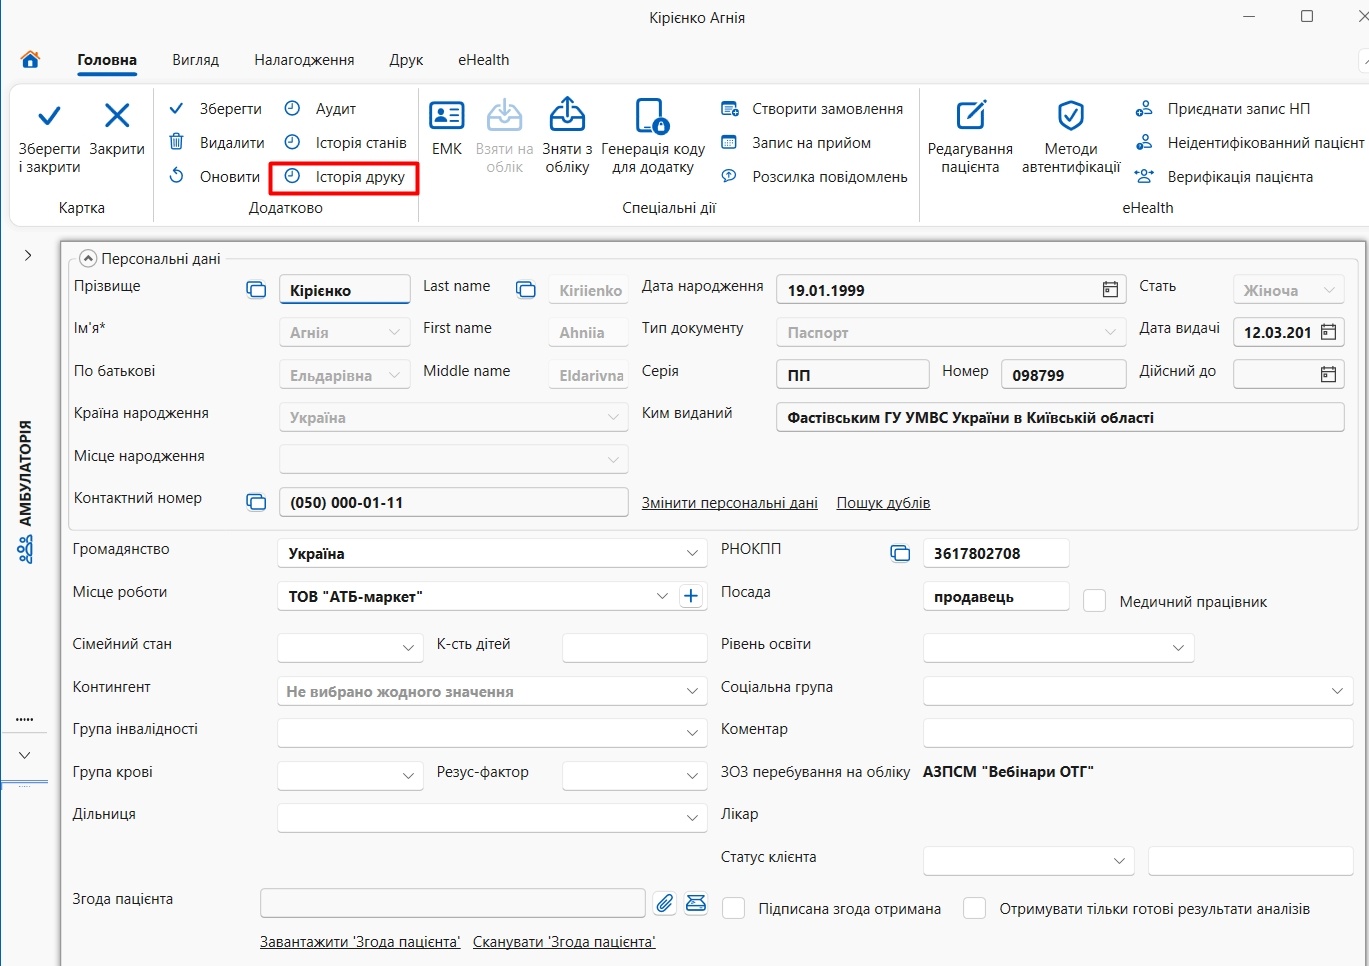Open the Дата видачі calendar icon
1369x966 pixels.
coord(1328,332)
